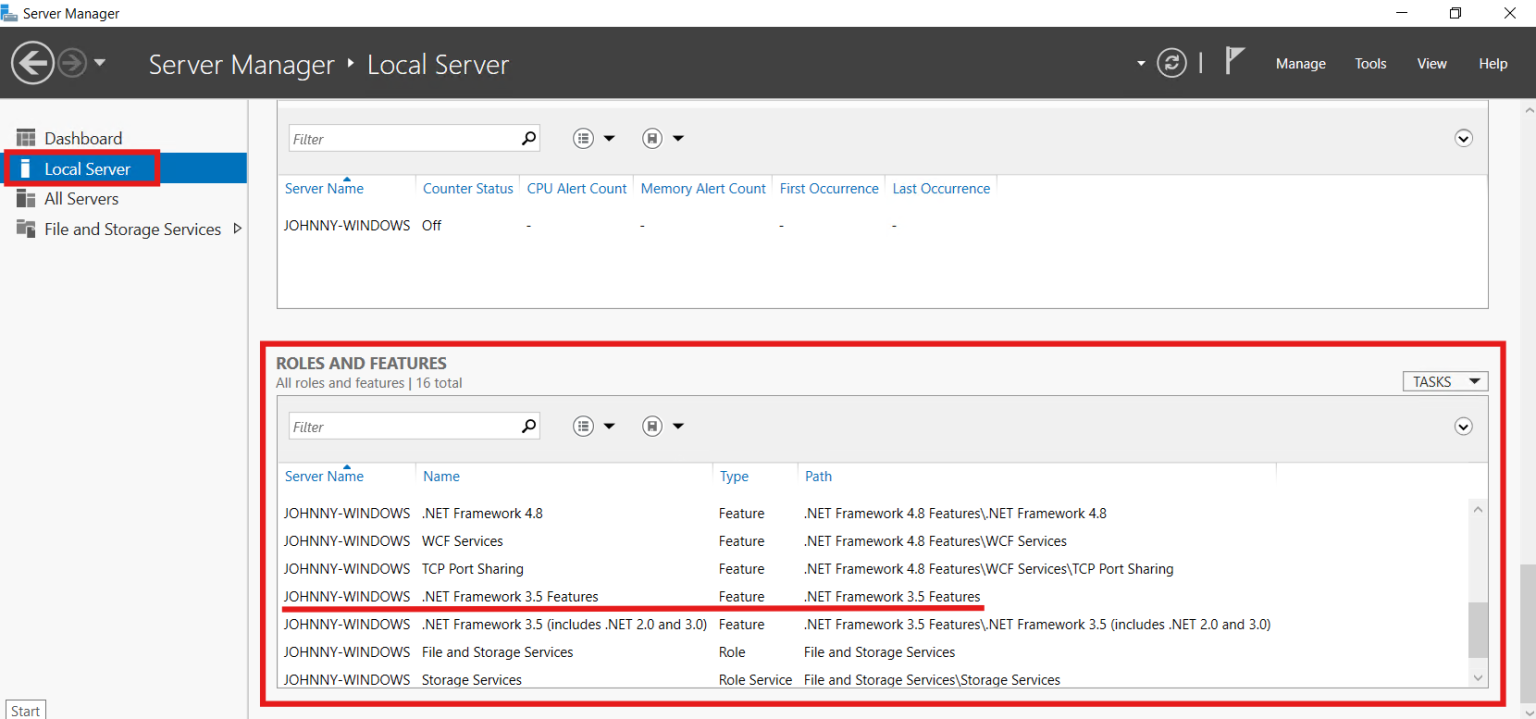Click the forward navigation arrow

coord(70,62)
